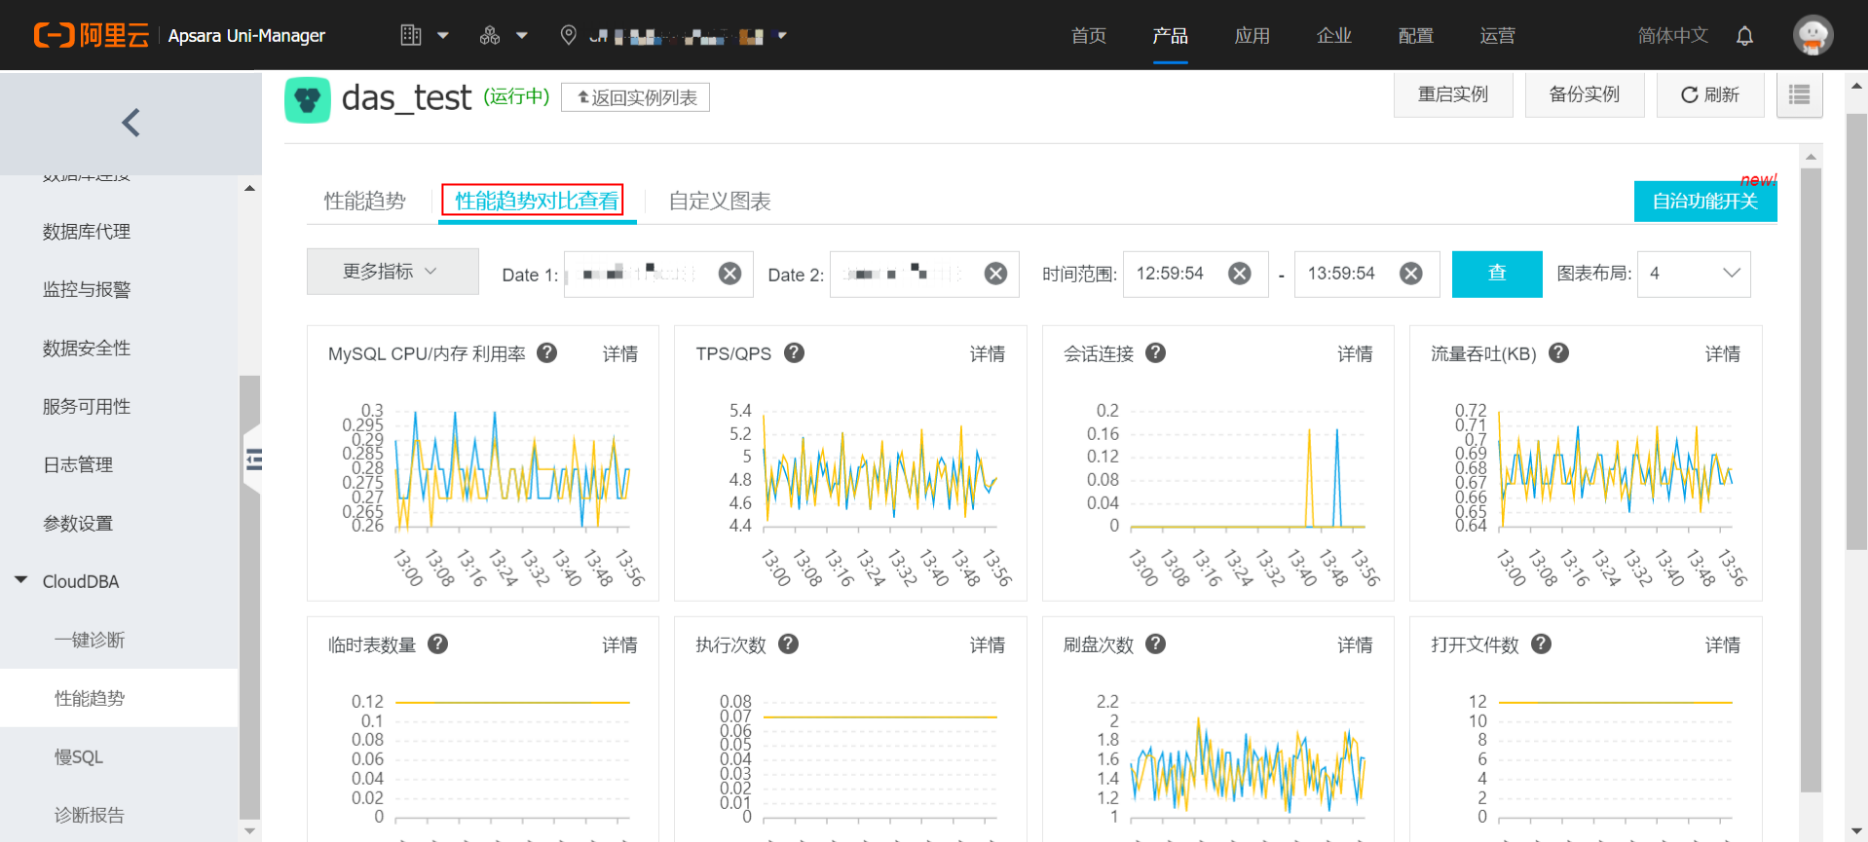Switch to the 自定义图表 tab
This screenshot has width=1868, height=842.
719,201
